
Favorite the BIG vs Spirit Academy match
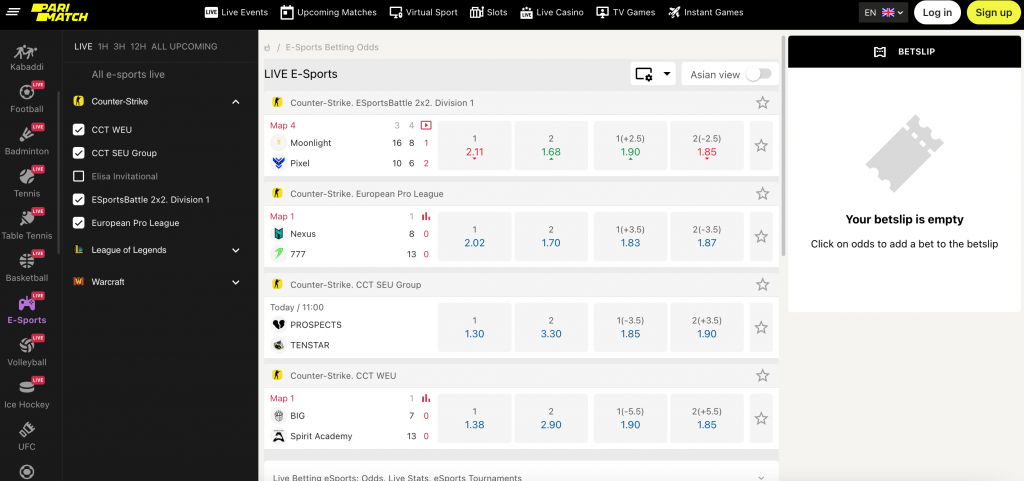[761, 418]
